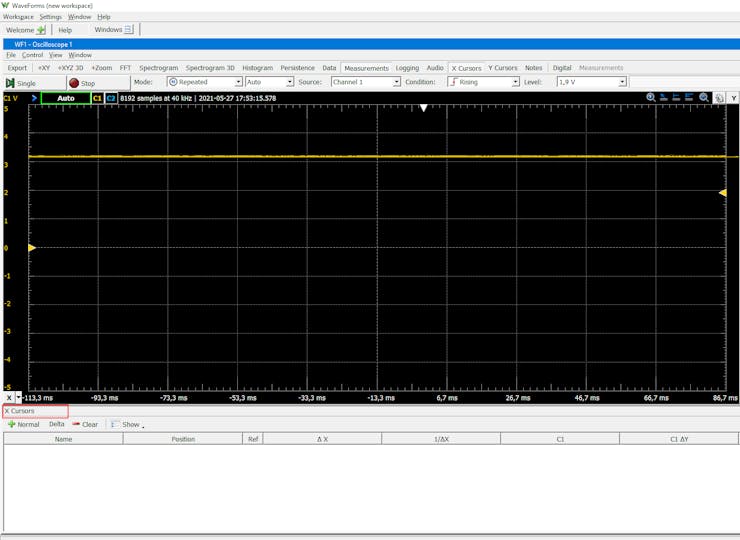Open the Spectrogram view
740x540 pixels.
(158, 68)
